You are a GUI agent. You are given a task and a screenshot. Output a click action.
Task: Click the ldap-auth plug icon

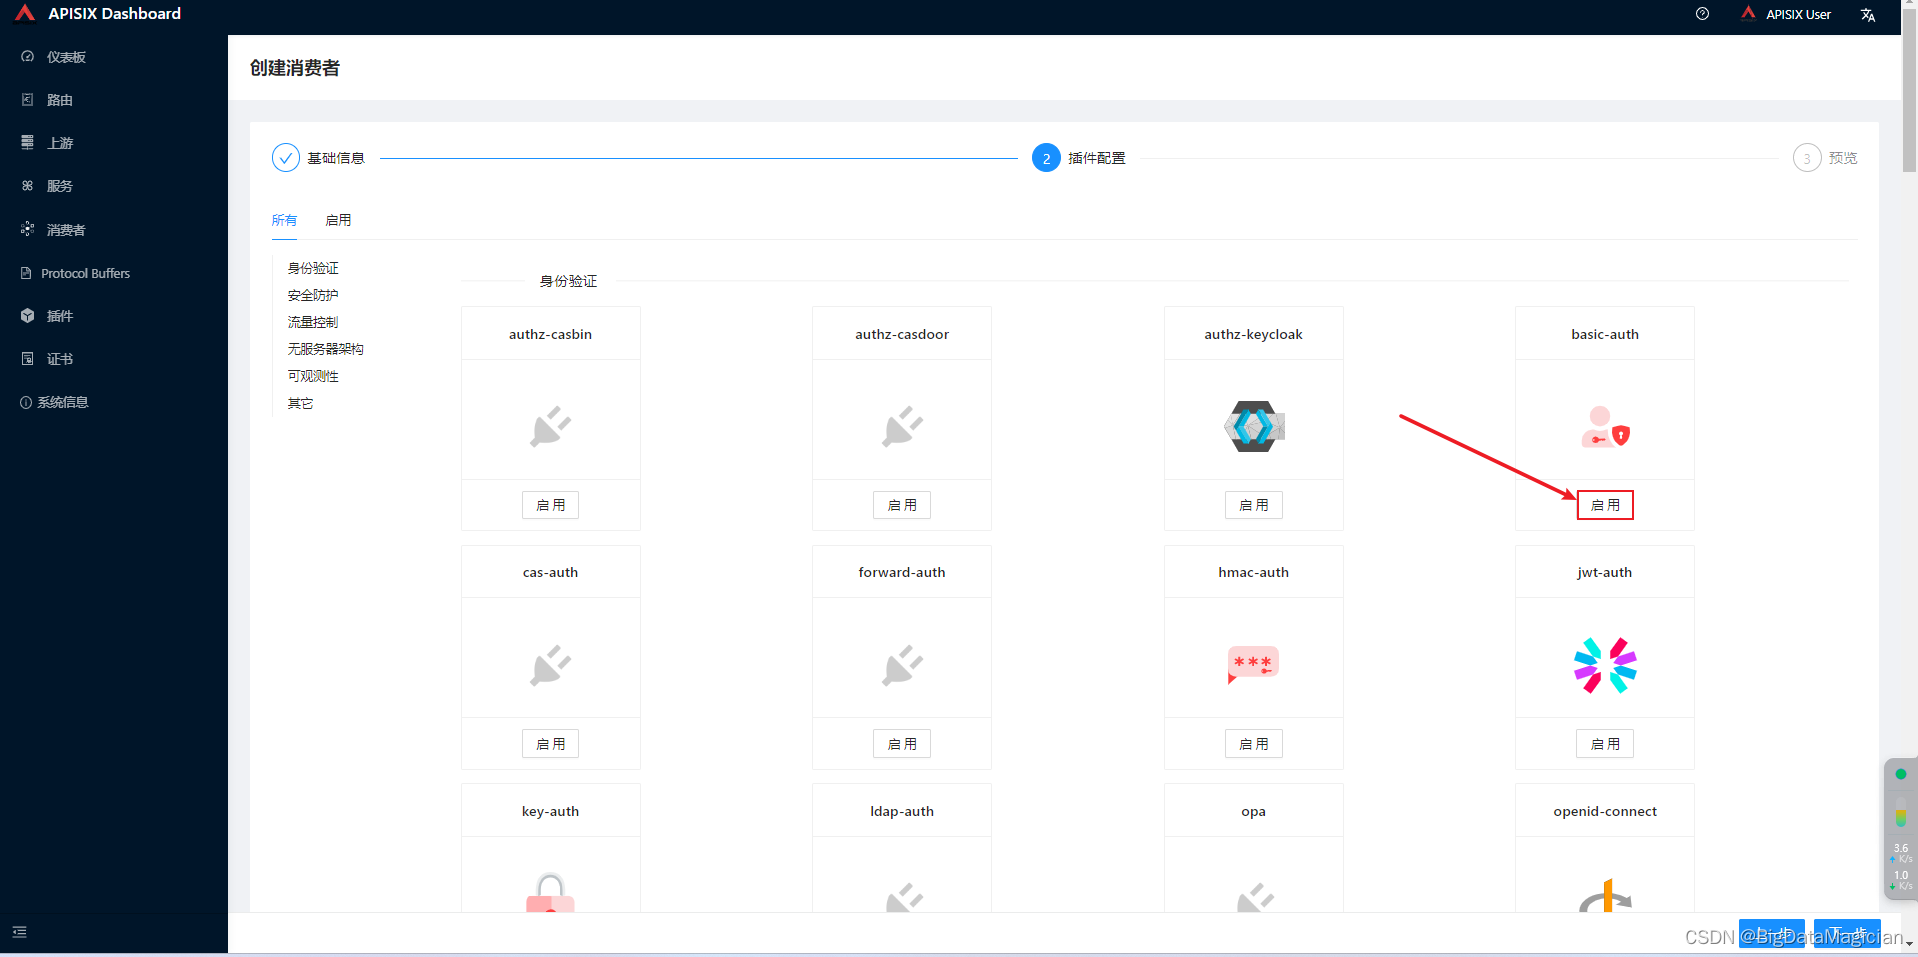(x=903, y=897)
